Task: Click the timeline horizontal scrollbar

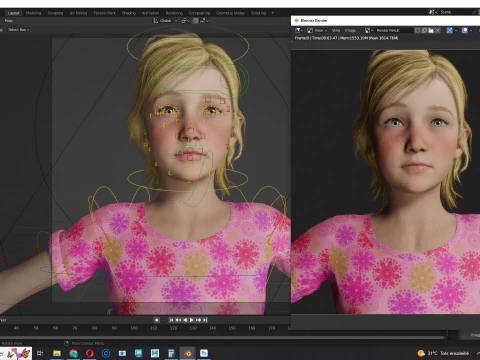Action: point(223,337)
